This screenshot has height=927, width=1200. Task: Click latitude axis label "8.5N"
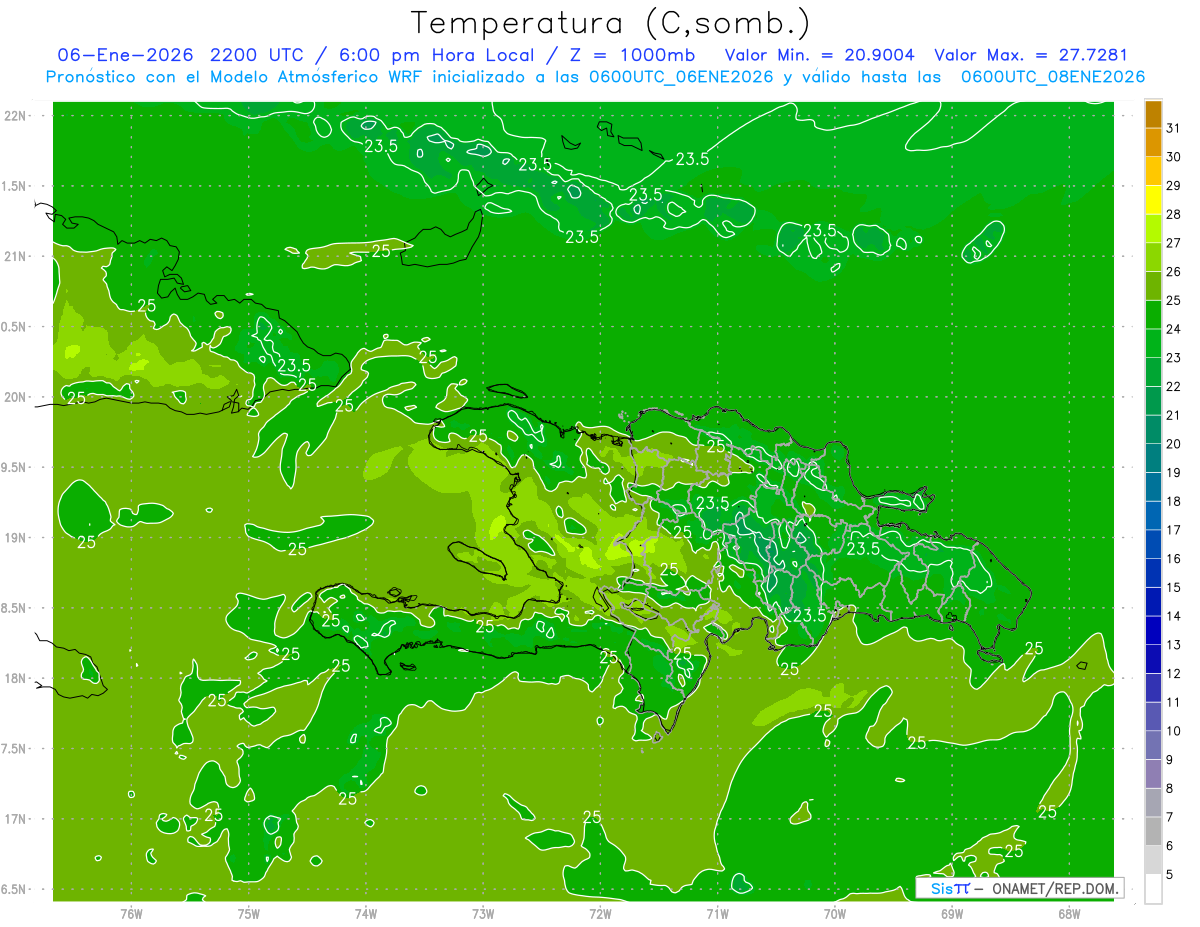15,608
